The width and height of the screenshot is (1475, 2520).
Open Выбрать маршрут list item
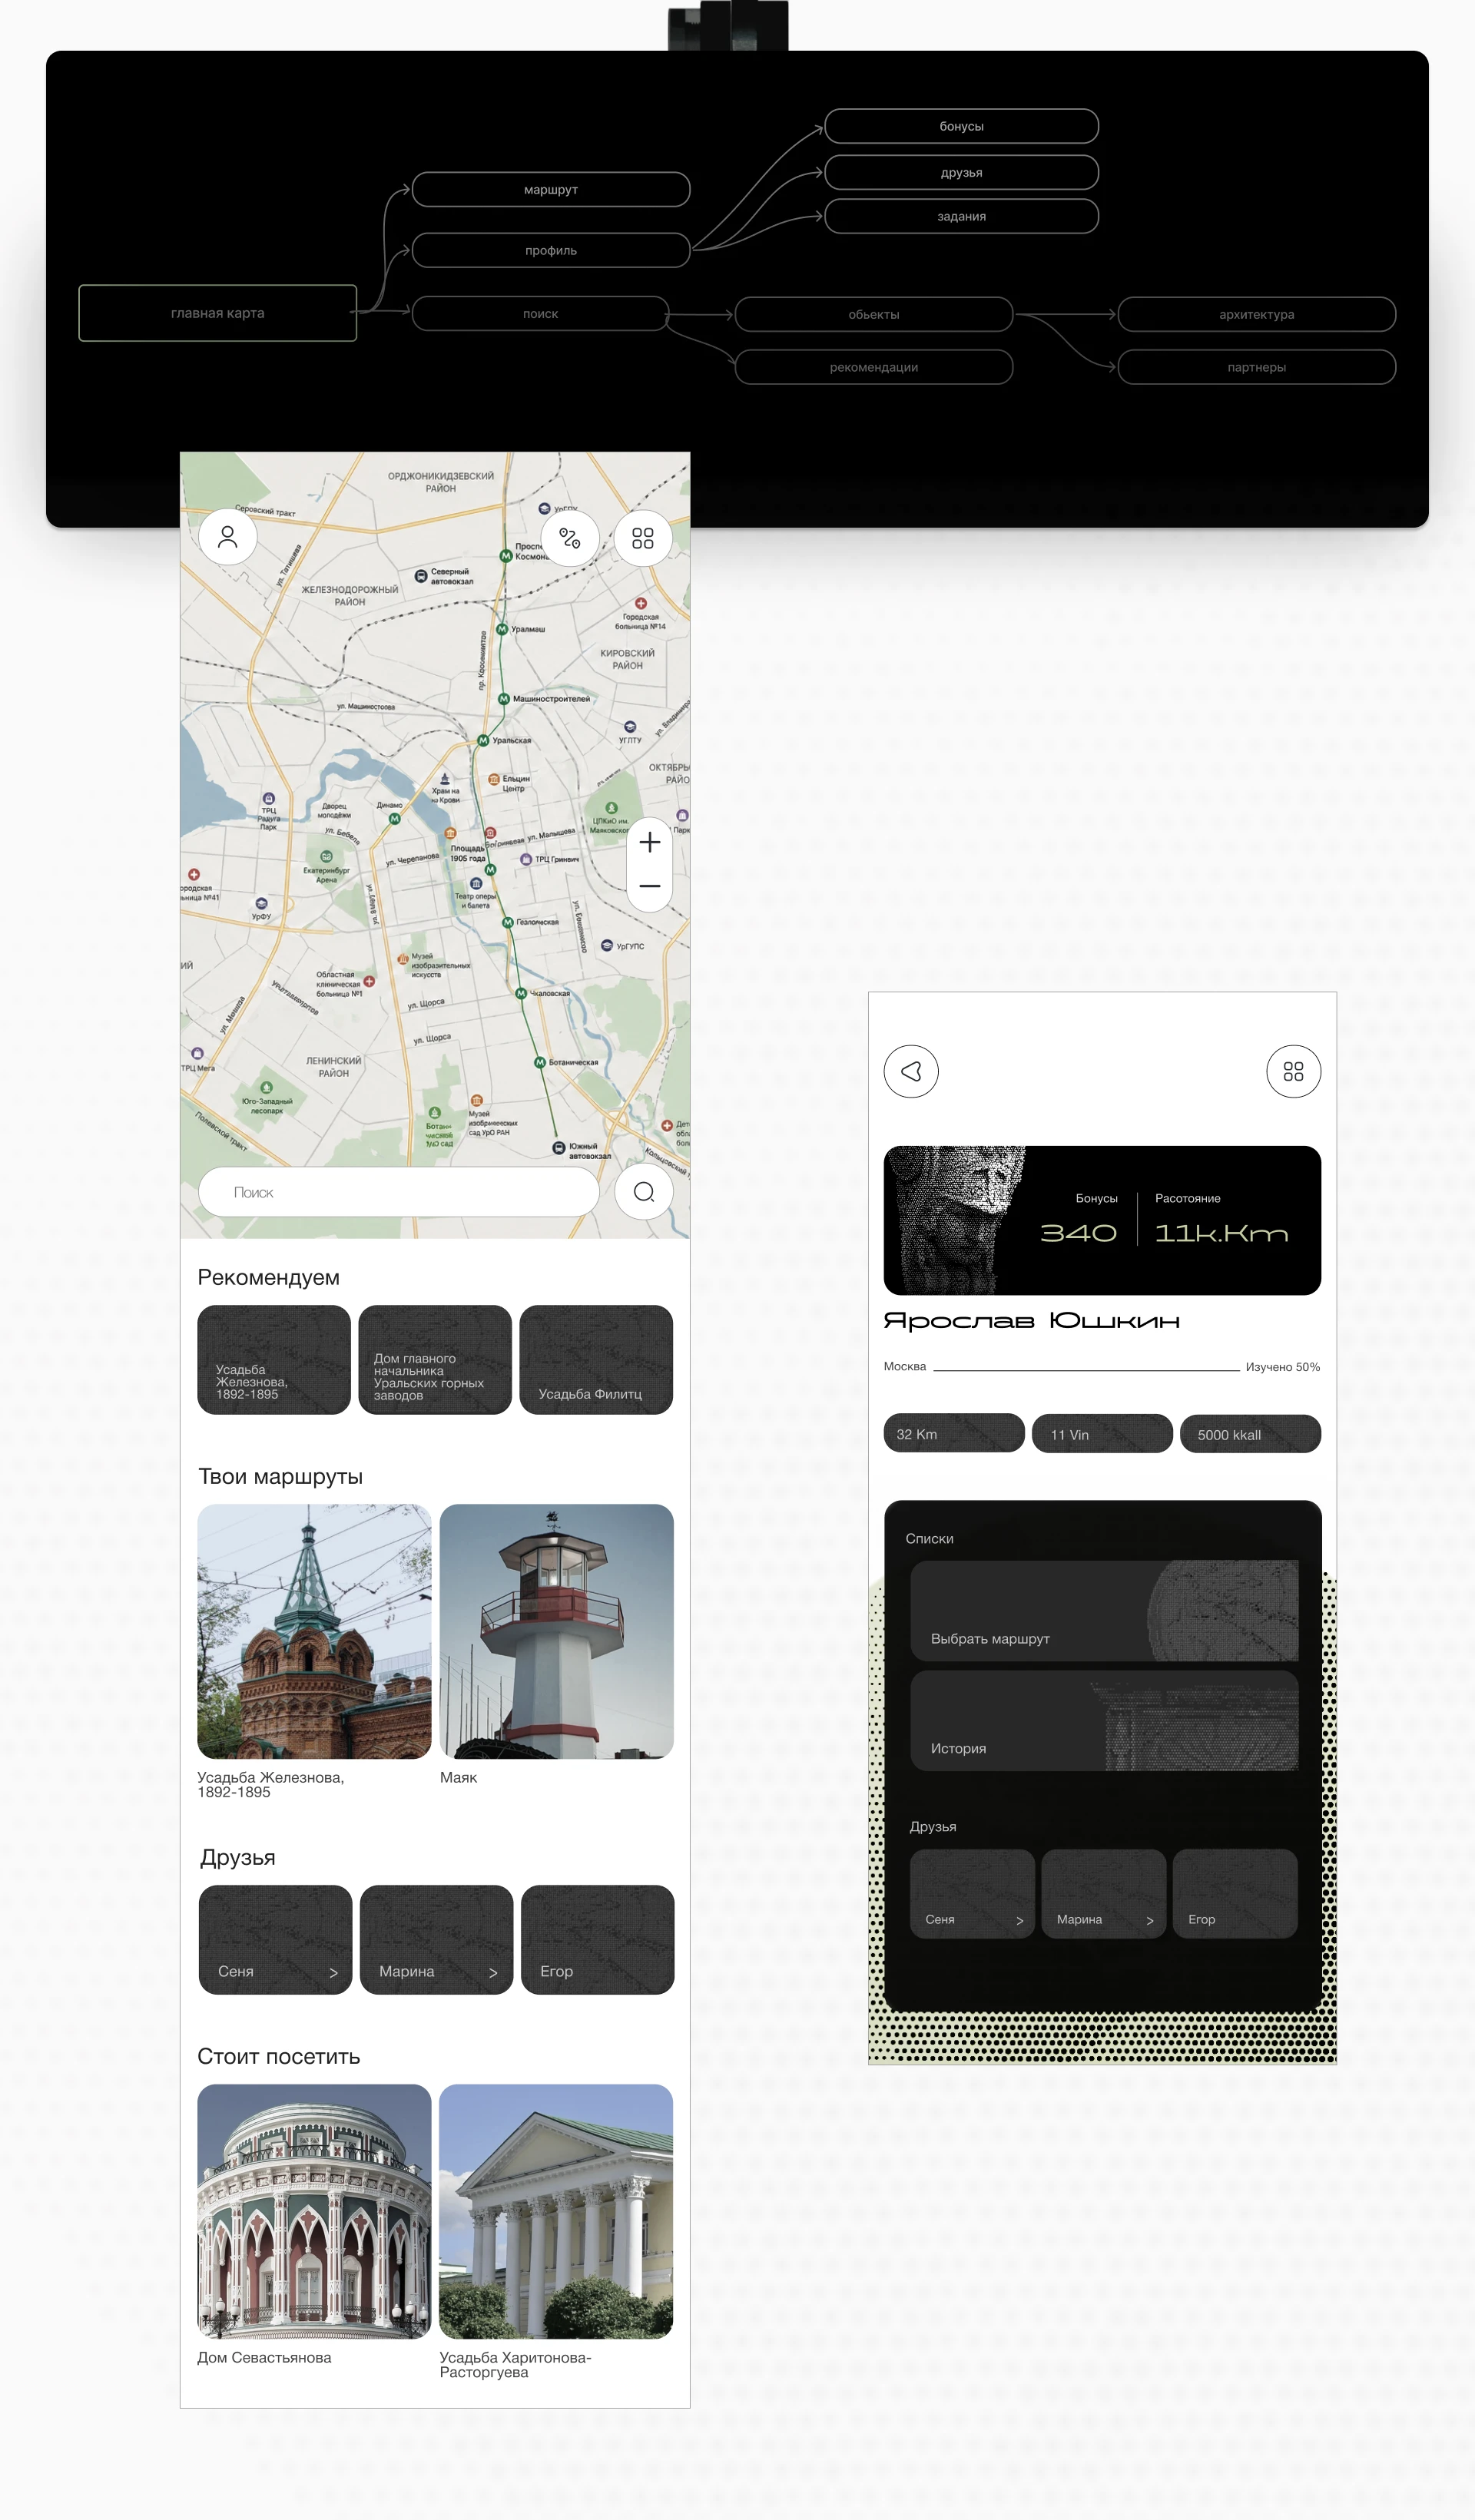(1104, 1611)
